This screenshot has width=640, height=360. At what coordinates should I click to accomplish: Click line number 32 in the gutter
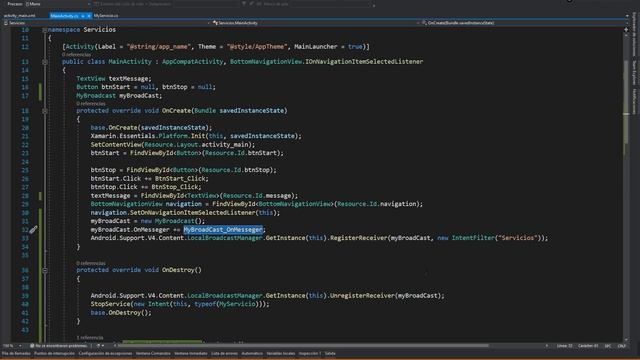tap(25, 230)
